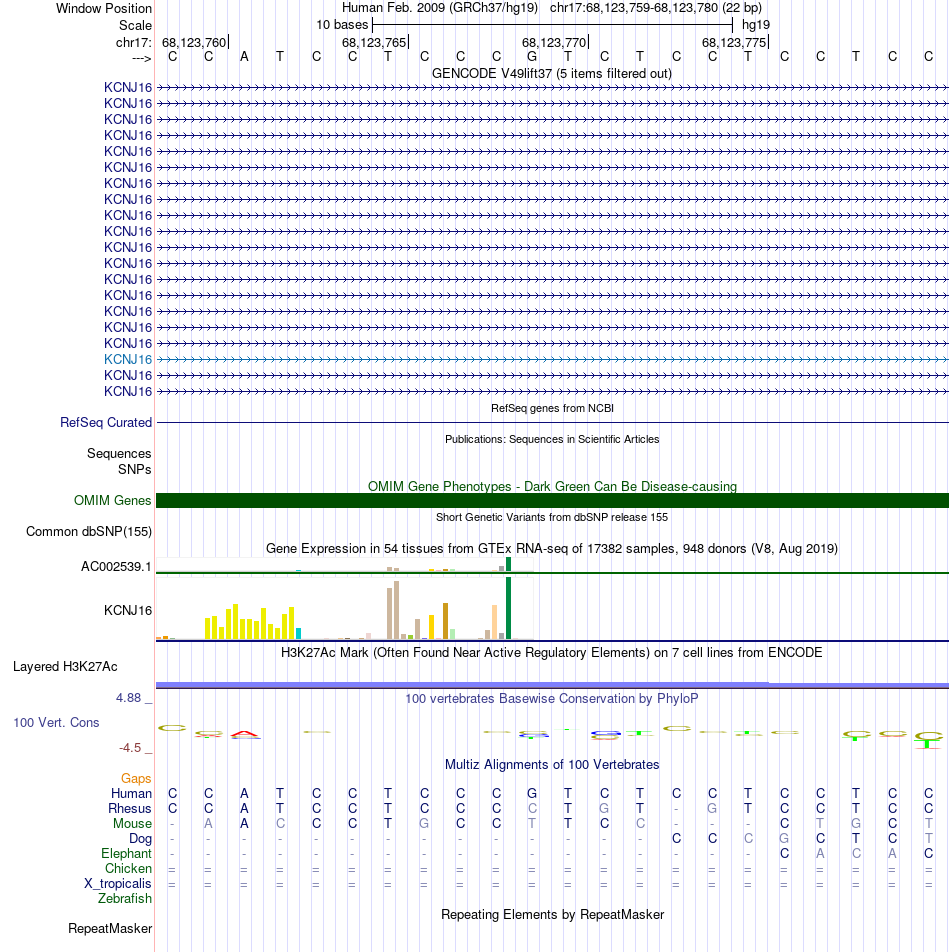The image size is (950, 952).
Task: Click the G base in Dog alignment row
Action: point(784,838)
